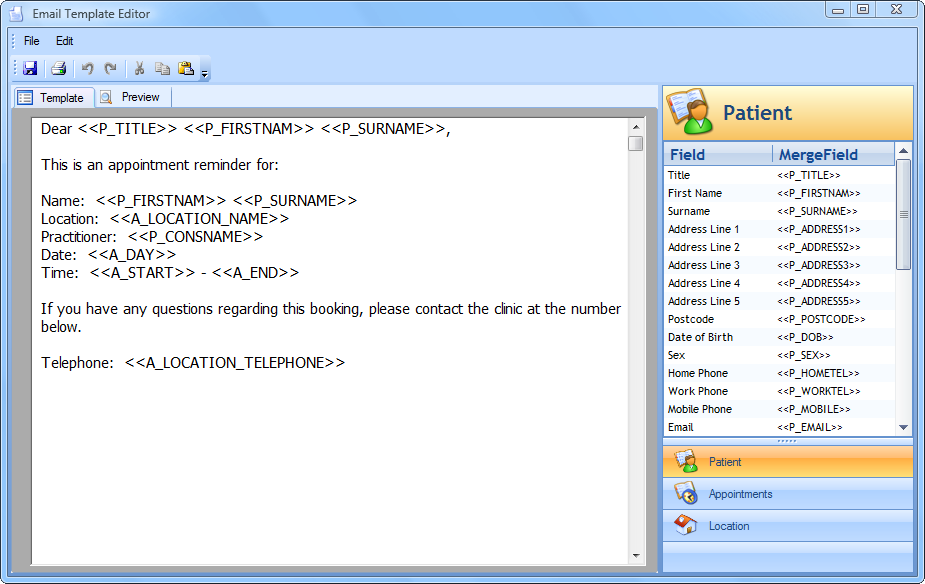Click the menu bar drag handle
Image resolution: width=925 pixels, height=584 pixels.
tap(14, 41)
